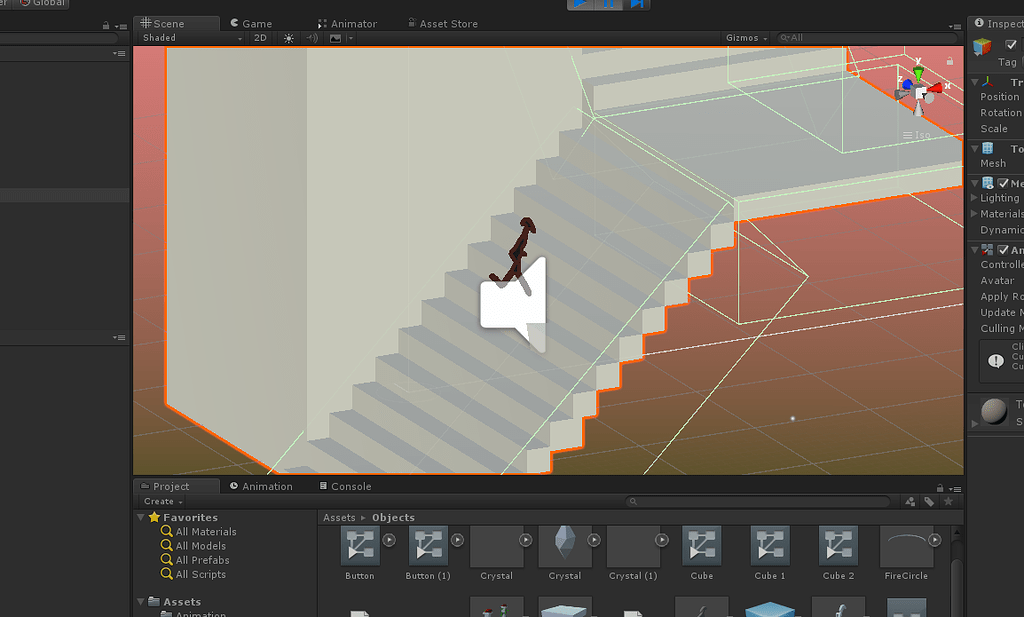
Task: Click the Pause button in the toolbar
Action: [x=610, y=4]
